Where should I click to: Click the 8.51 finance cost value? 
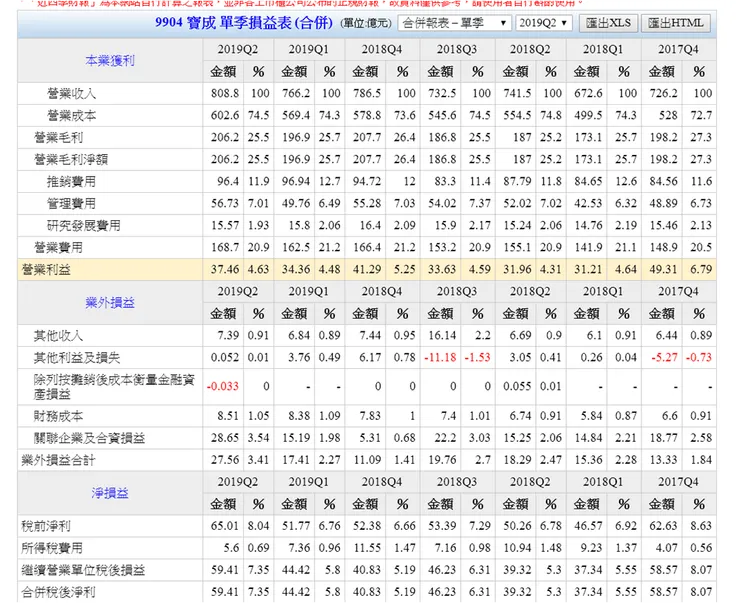228,416
